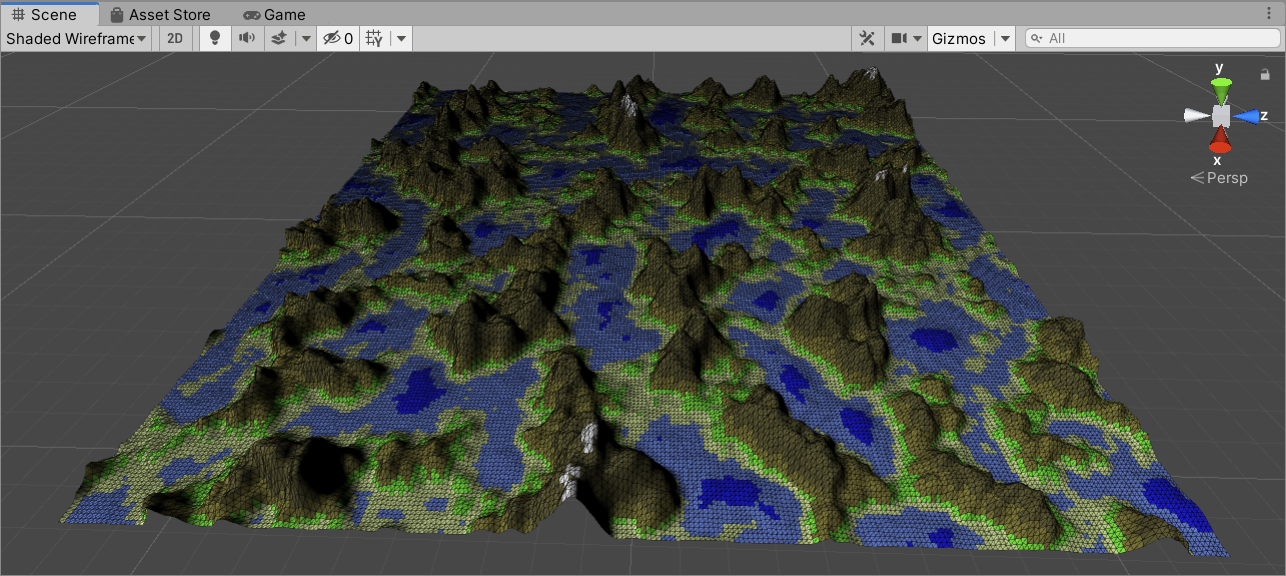The height and width of the screenshot is (576, 1286).
Task: Open component editor tools (wrench icon)
Action: (x=867, y=39)
